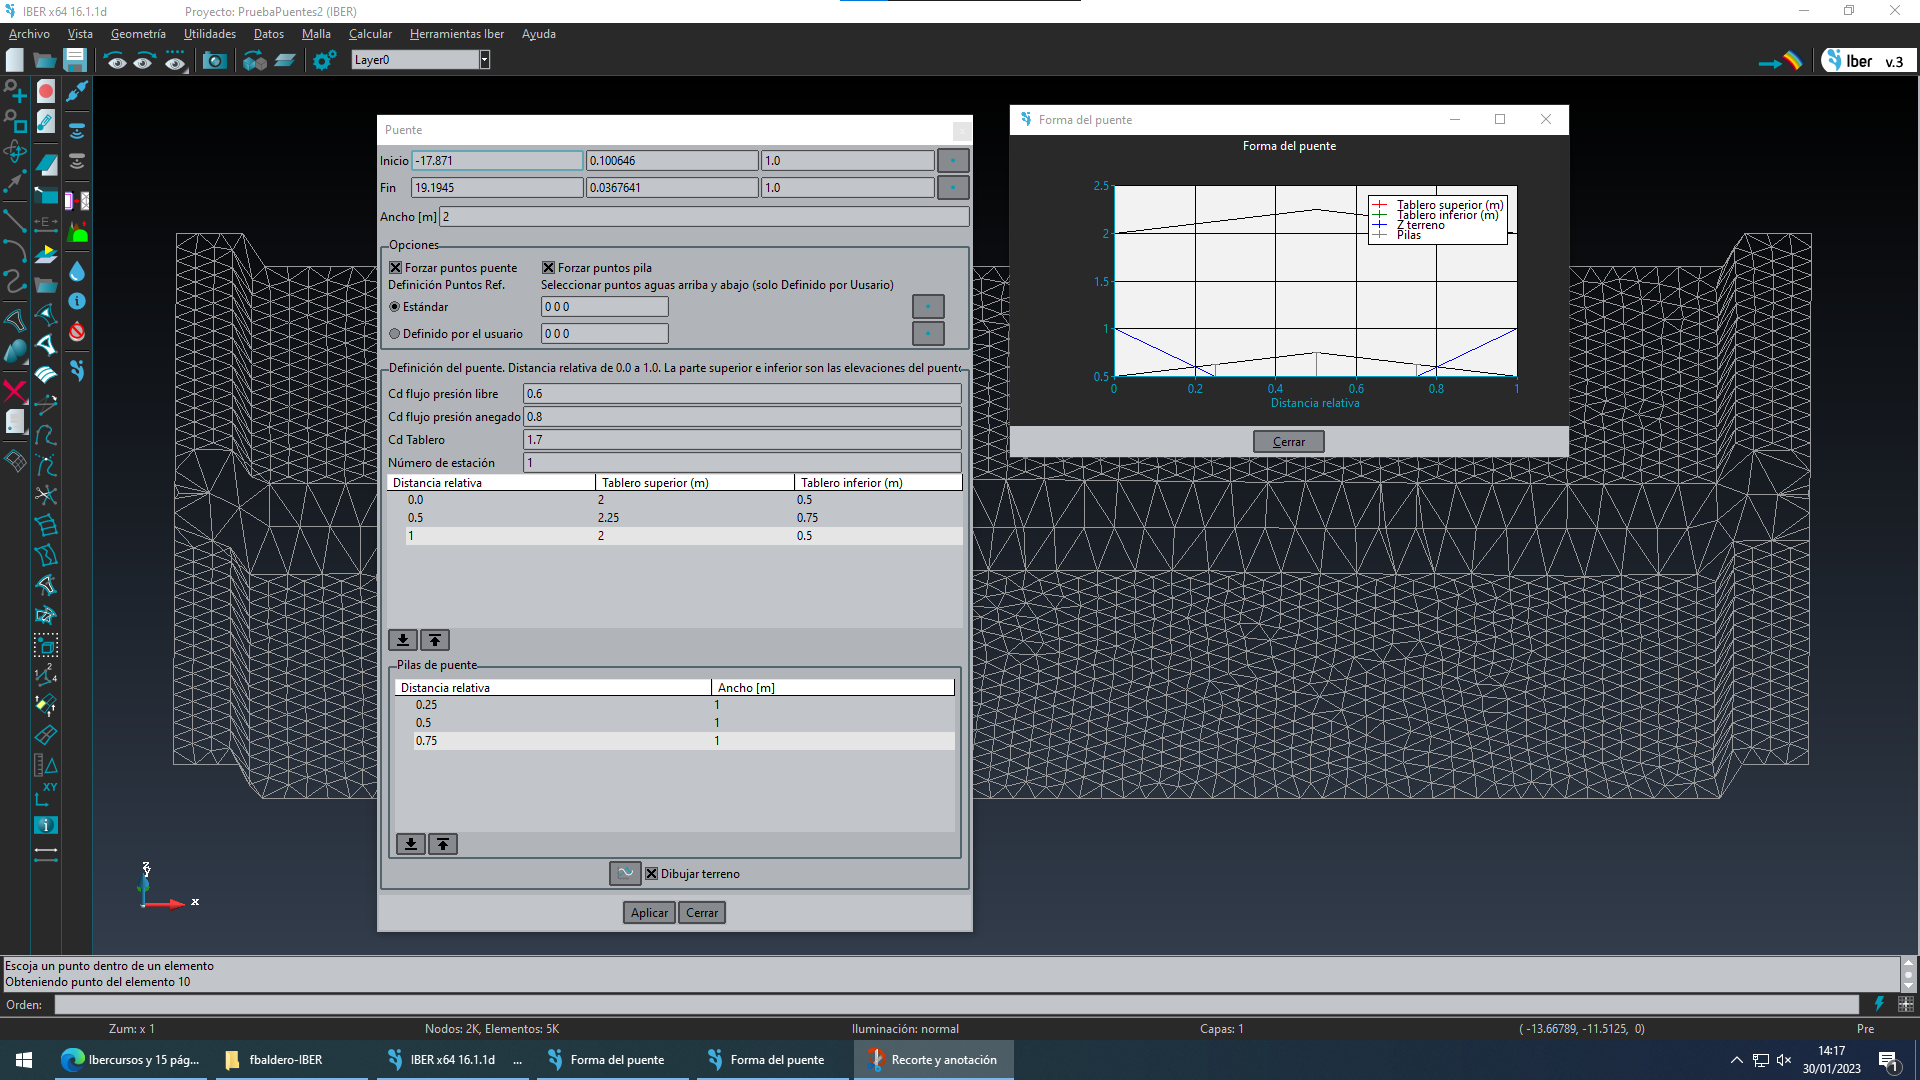This screenshot has width=1920, height=1080.
Task: Toggle Forzar puntos puente checkbox
Action: click(x=396, y=268)
